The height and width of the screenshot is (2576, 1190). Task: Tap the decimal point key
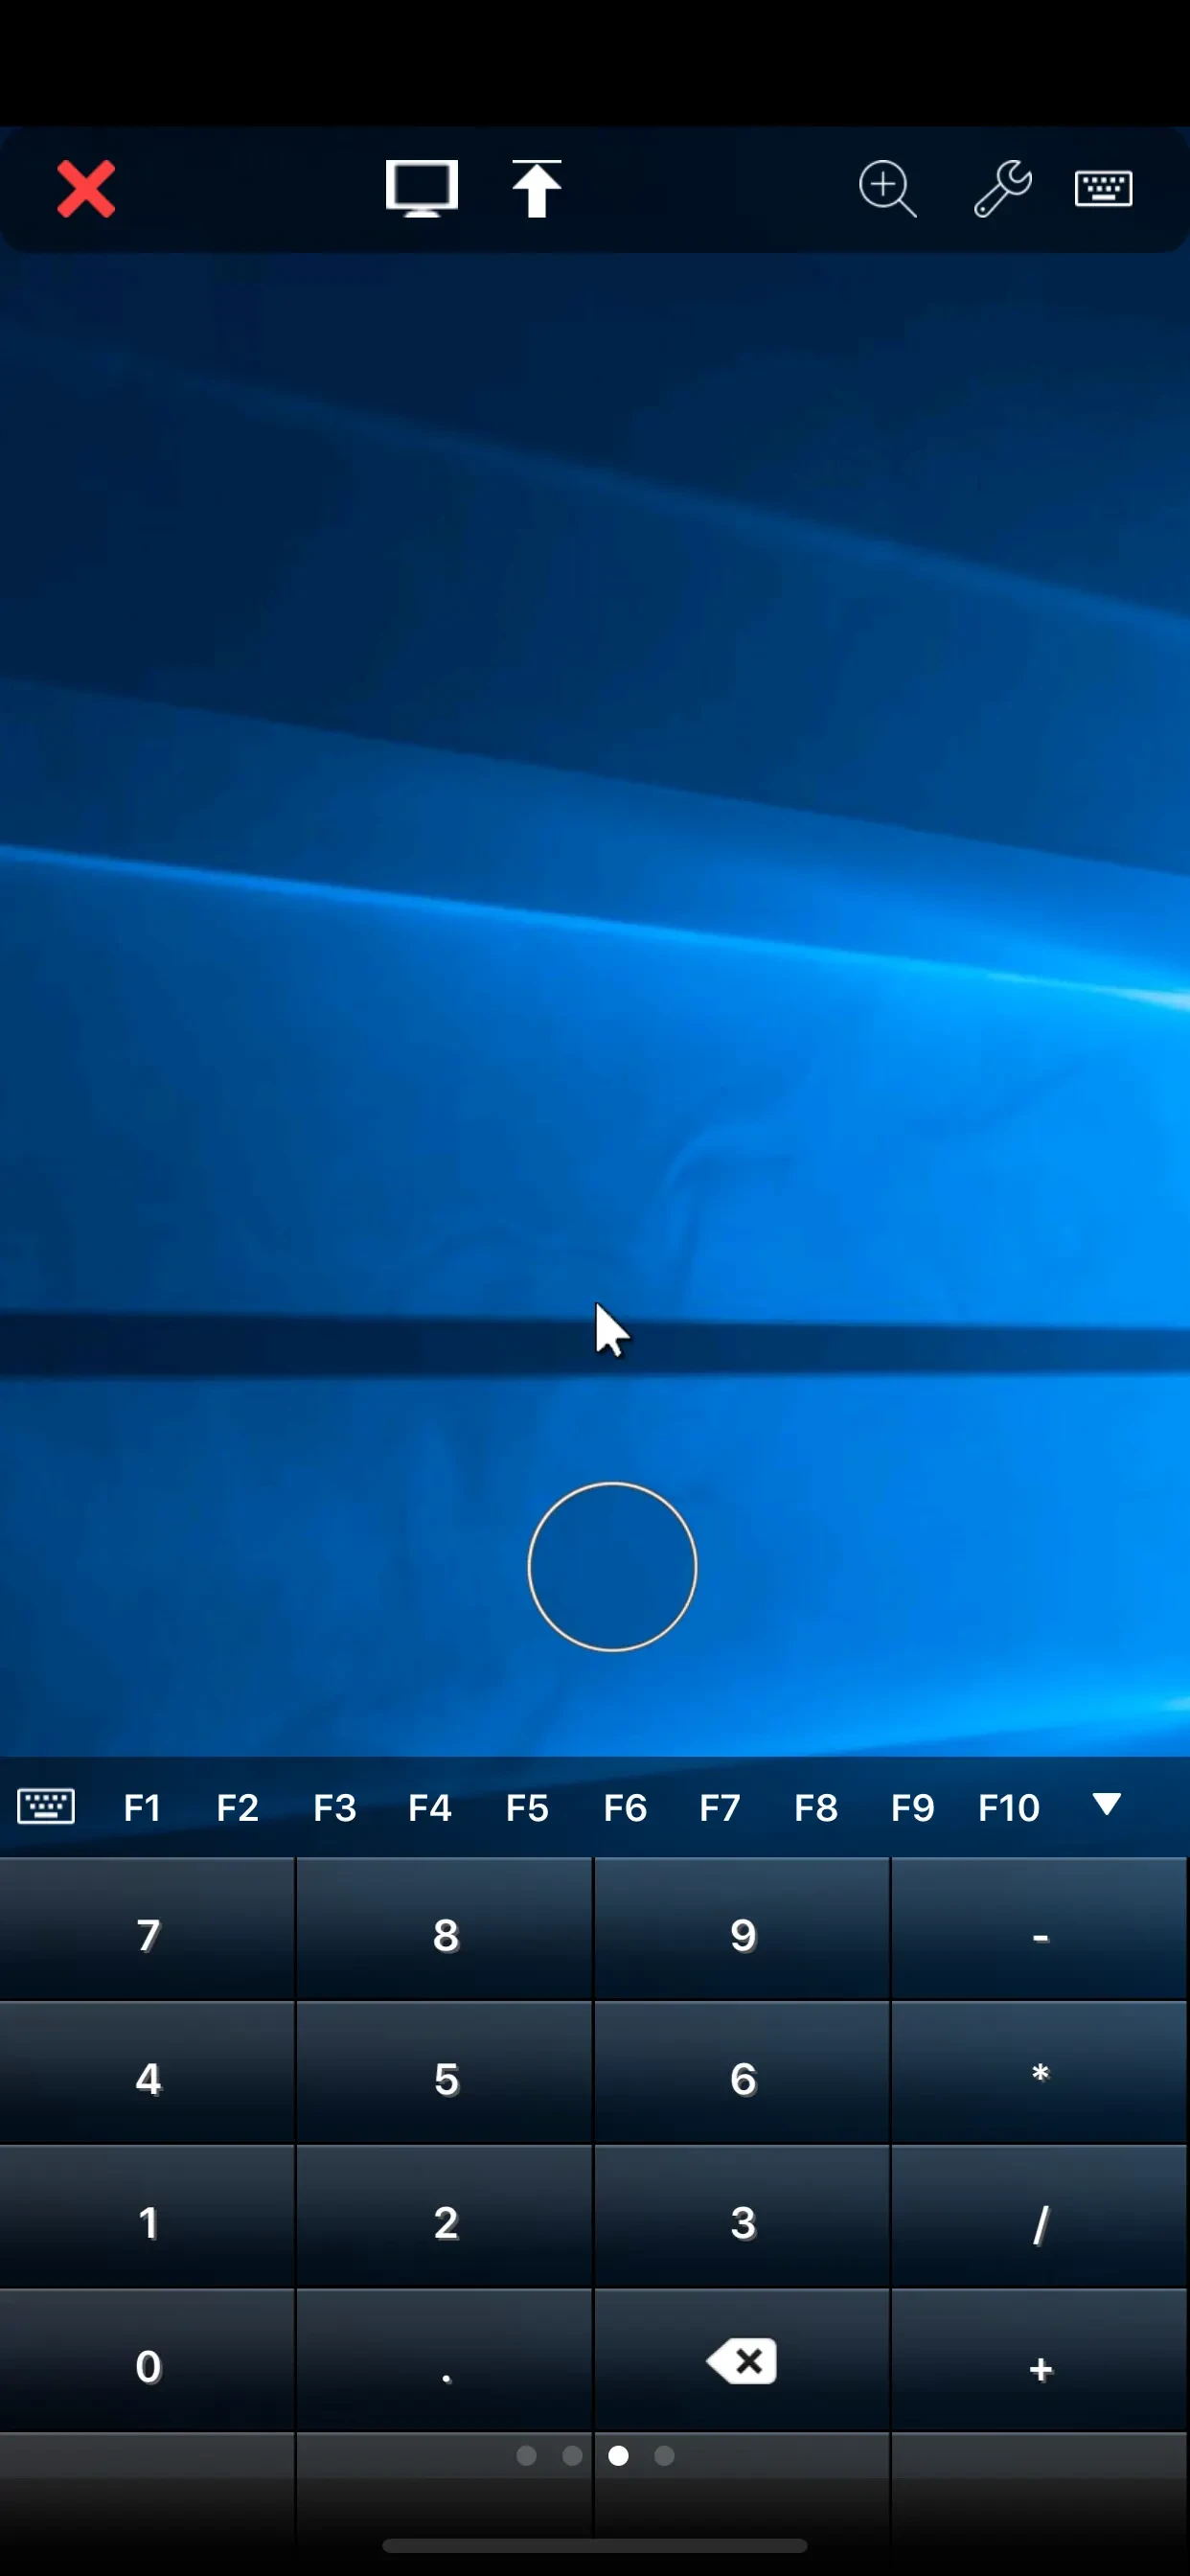[445, 2362]
